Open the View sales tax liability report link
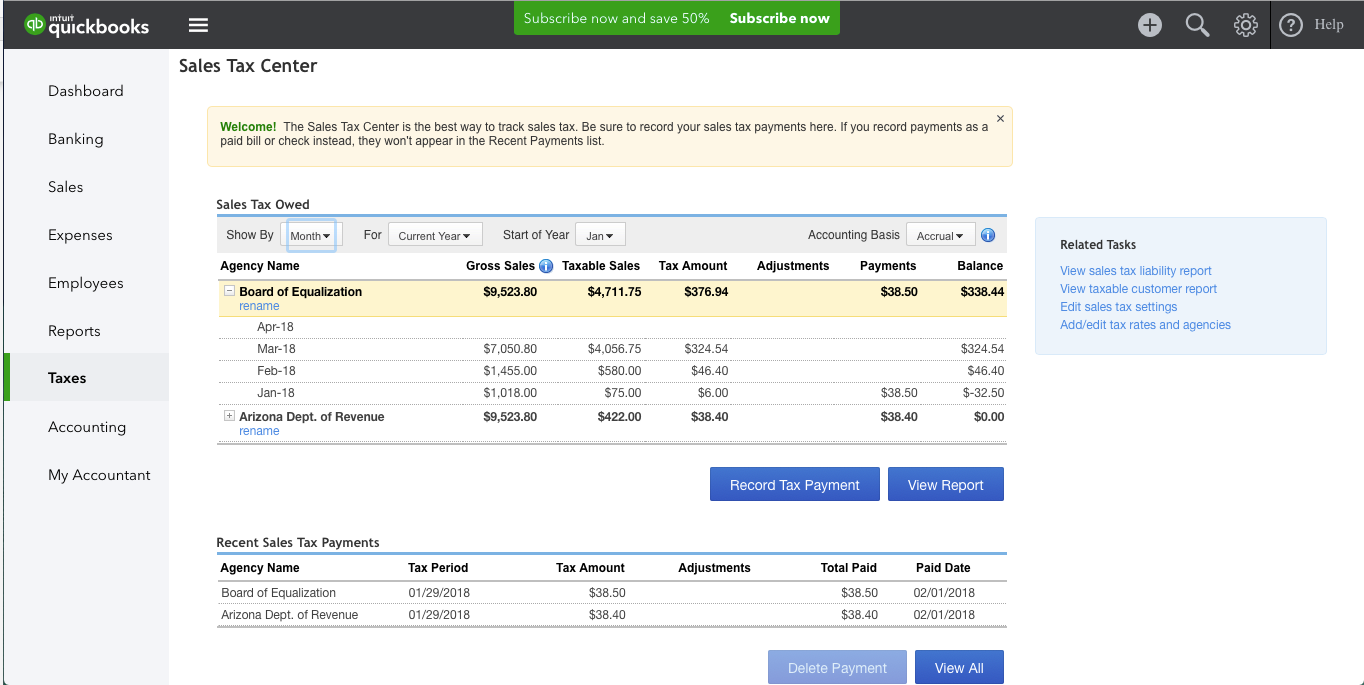 tap(1135, 270)
